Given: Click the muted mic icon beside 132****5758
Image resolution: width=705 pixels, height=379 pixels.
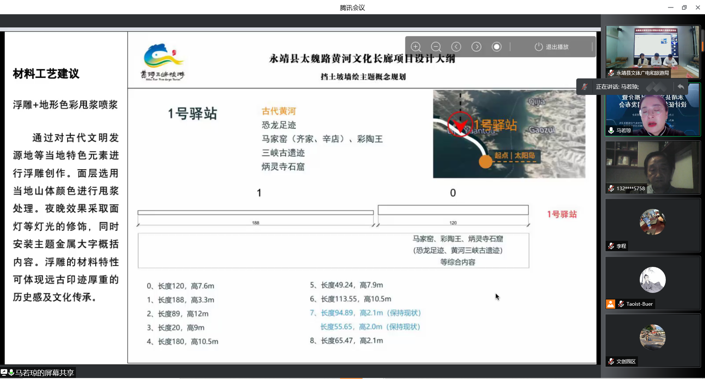Looking at the screenshot, I should point(611,188).
